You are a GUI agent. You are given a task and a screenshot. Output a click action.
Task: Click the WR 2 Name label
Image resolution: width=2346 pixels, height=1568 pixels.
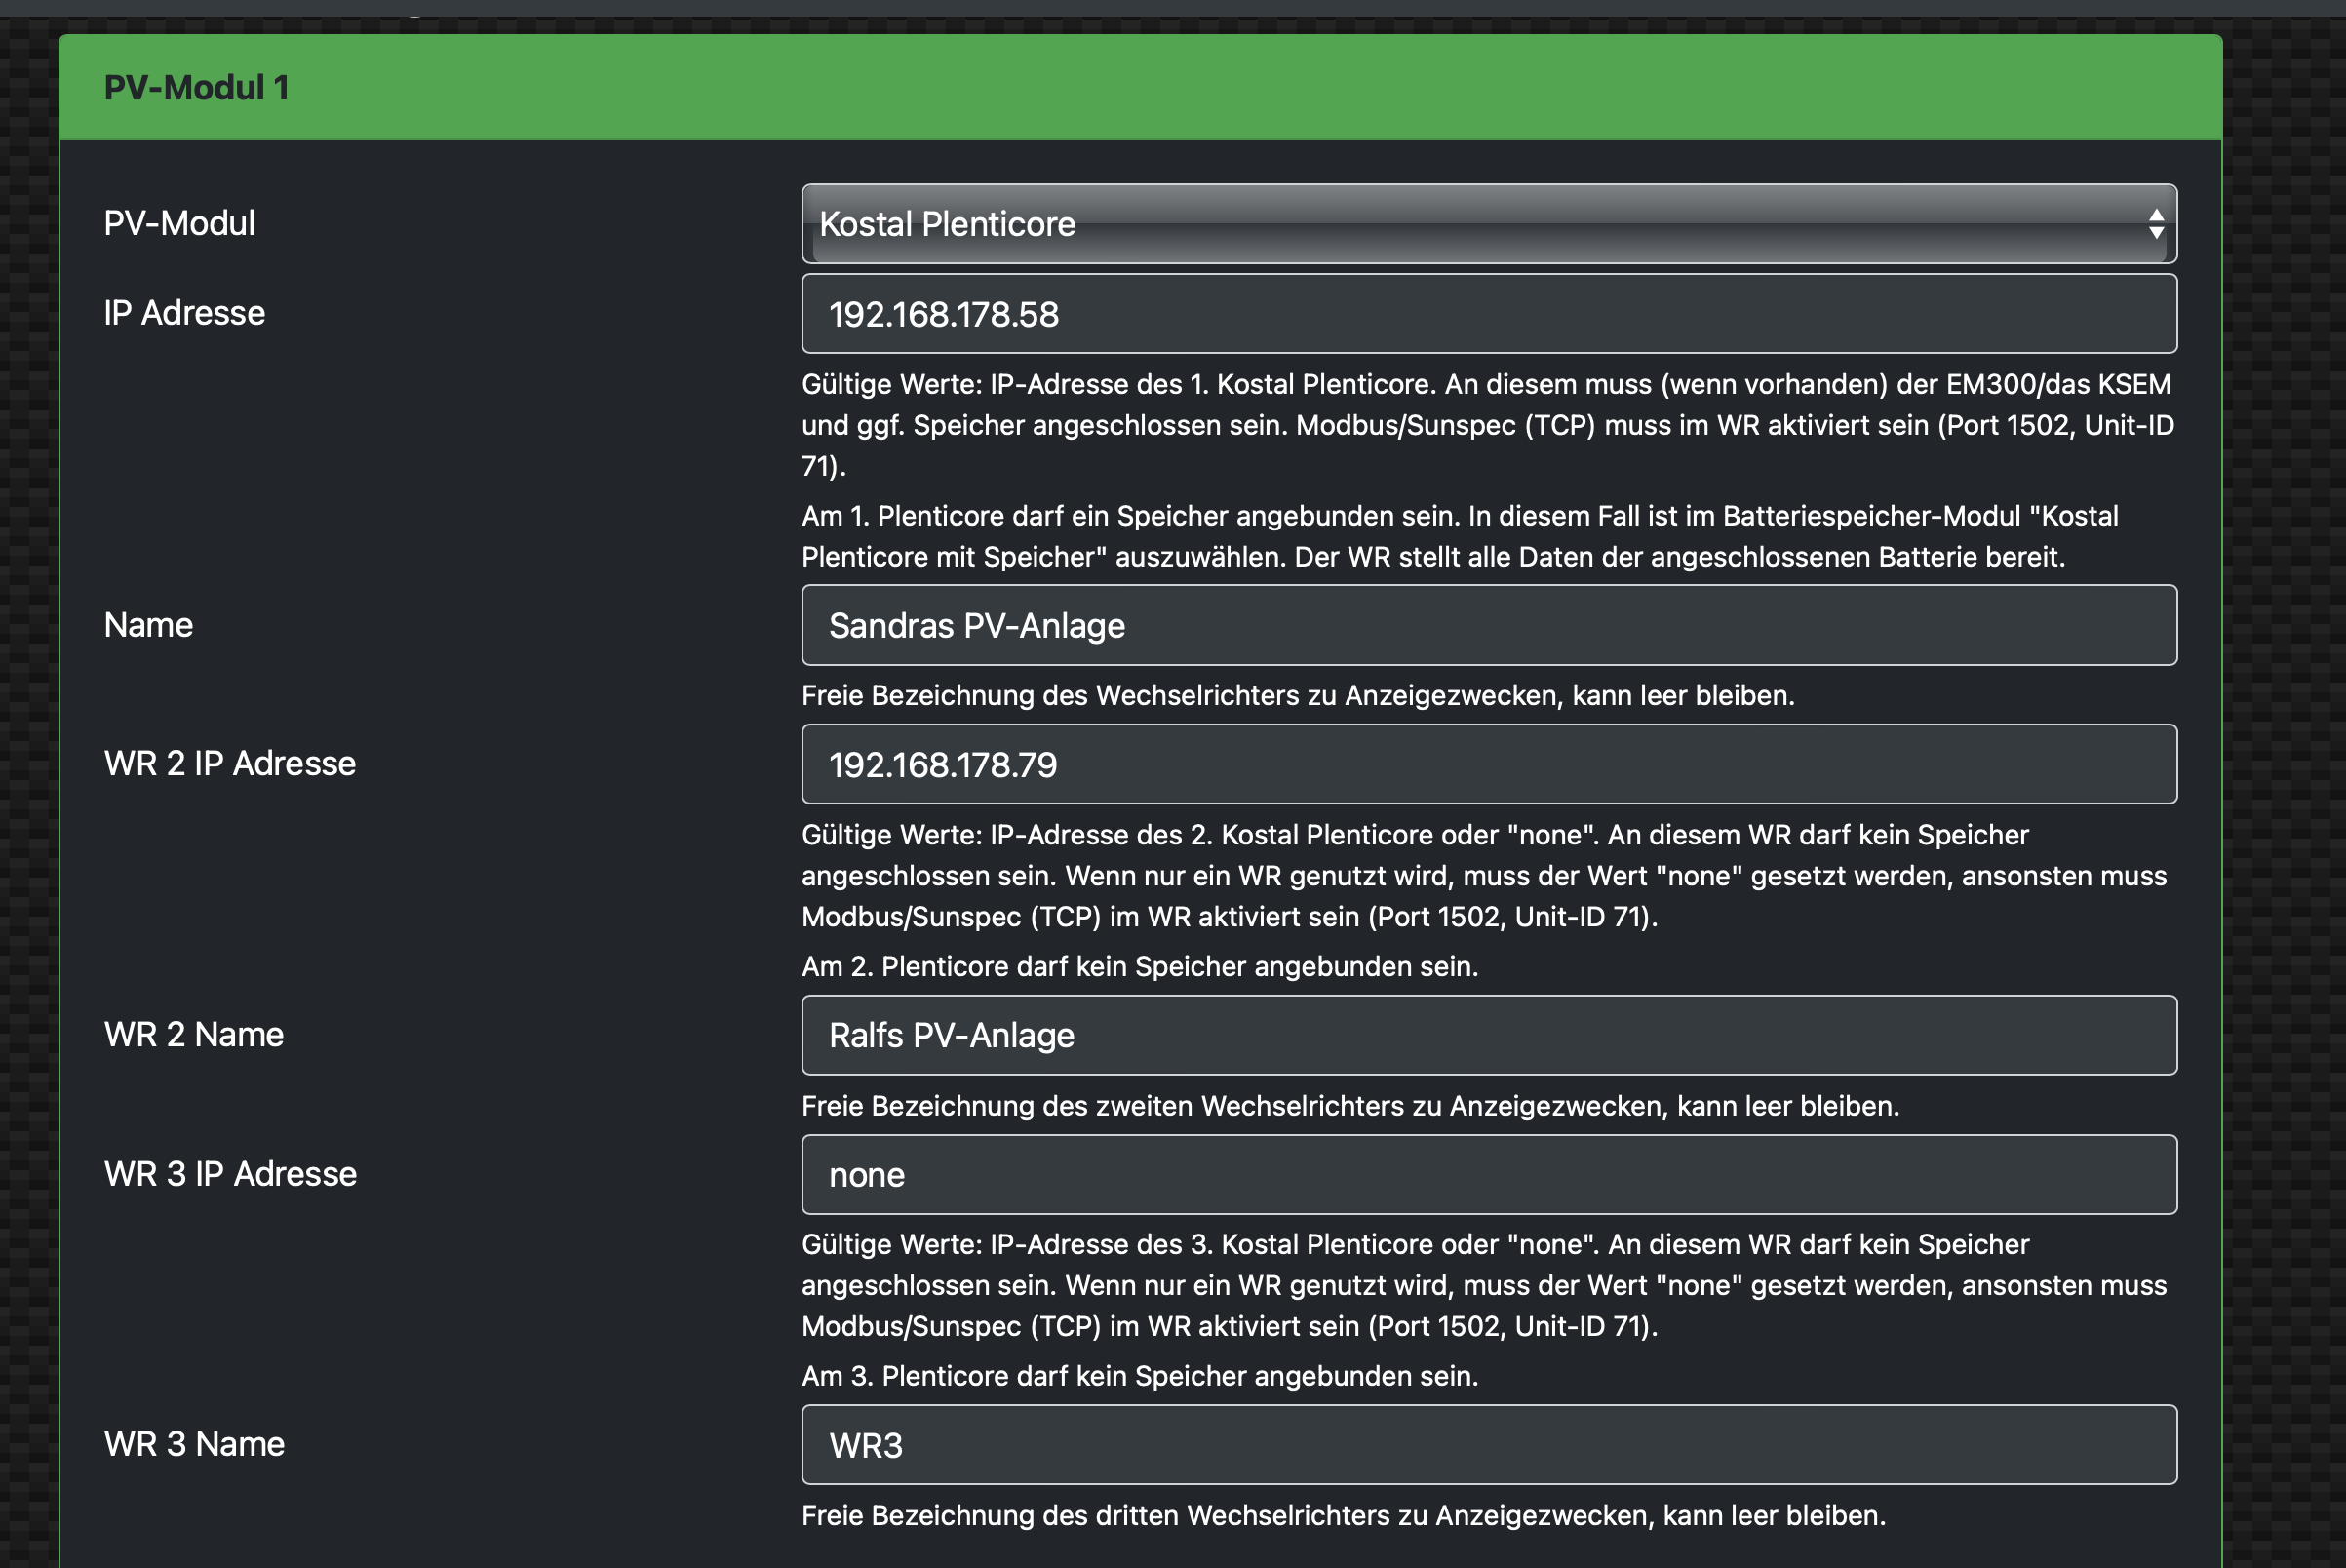pyautogui.click(x=193, y=1034)
